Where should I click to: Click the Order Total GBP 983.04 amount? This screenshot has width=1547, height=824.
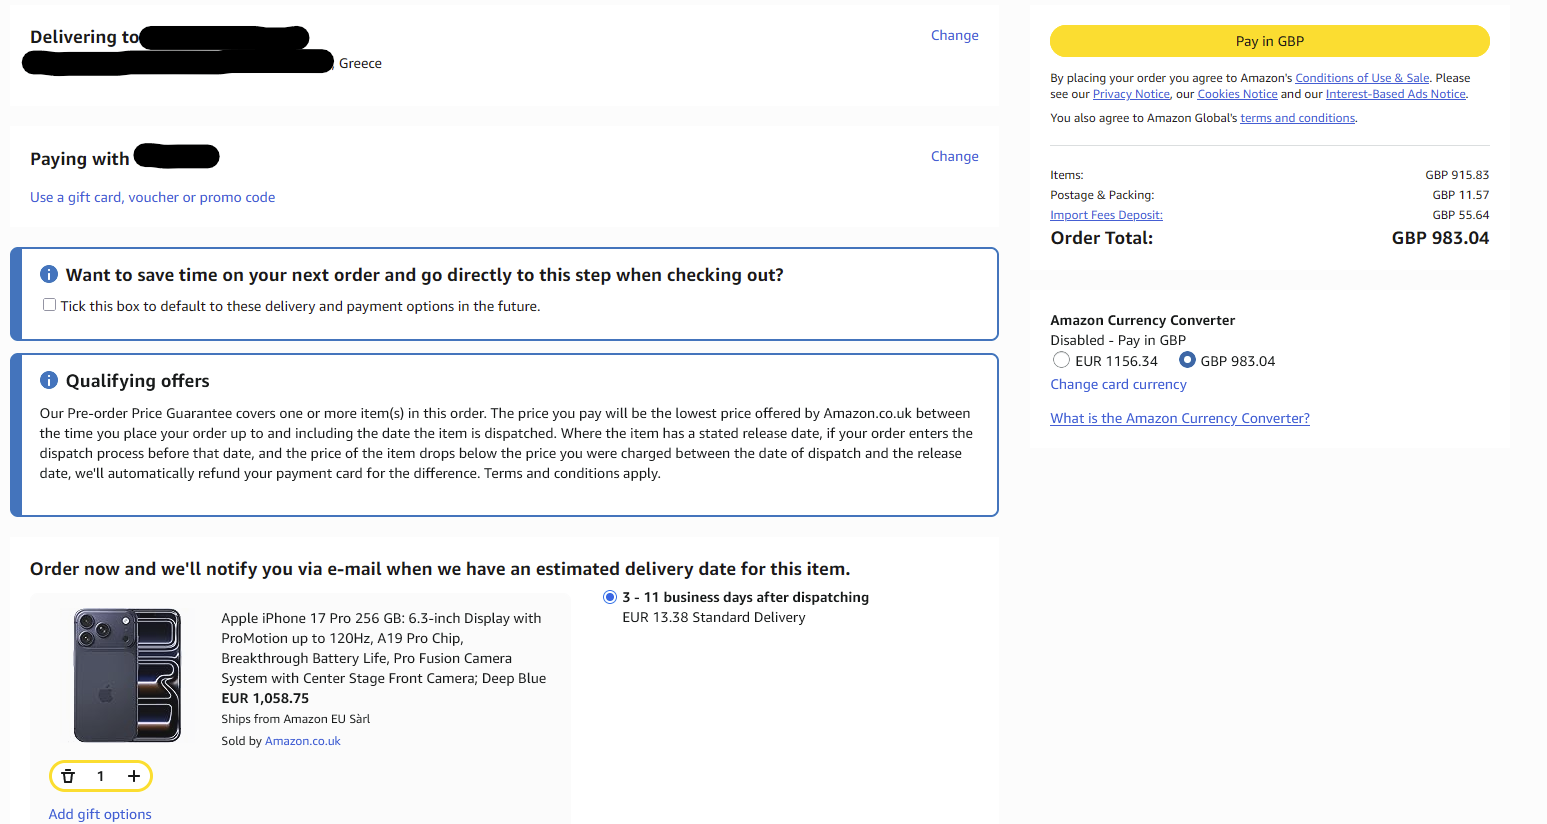point(1440,238)
